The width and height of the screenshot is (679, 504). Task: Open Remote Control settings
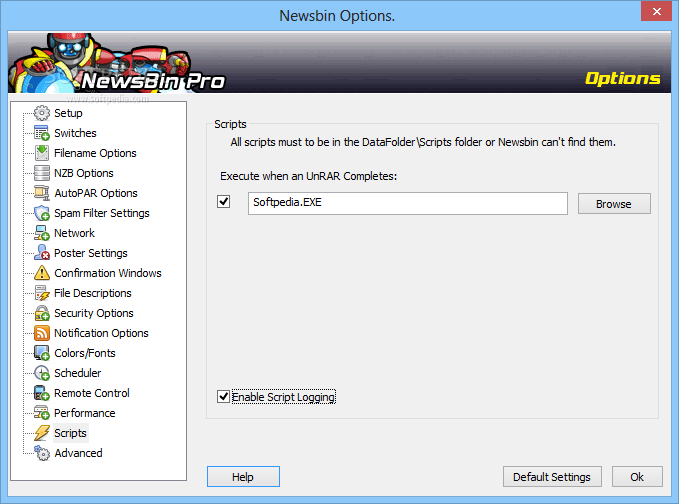[x=91, y=393]
